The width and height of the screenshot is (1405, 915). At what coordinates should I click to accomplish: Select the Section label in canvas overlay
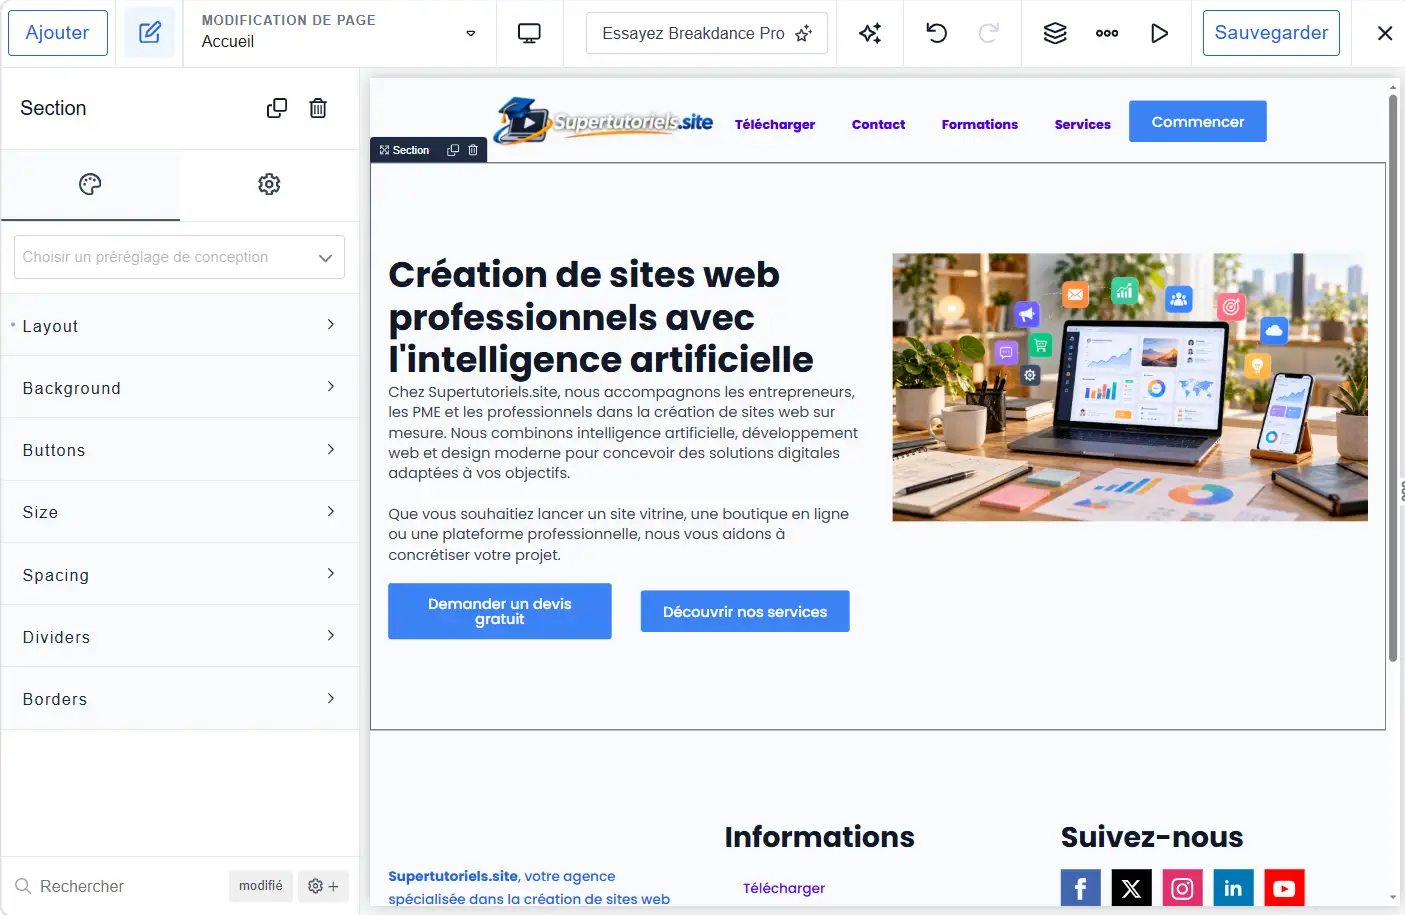click(x=404, y=150)
